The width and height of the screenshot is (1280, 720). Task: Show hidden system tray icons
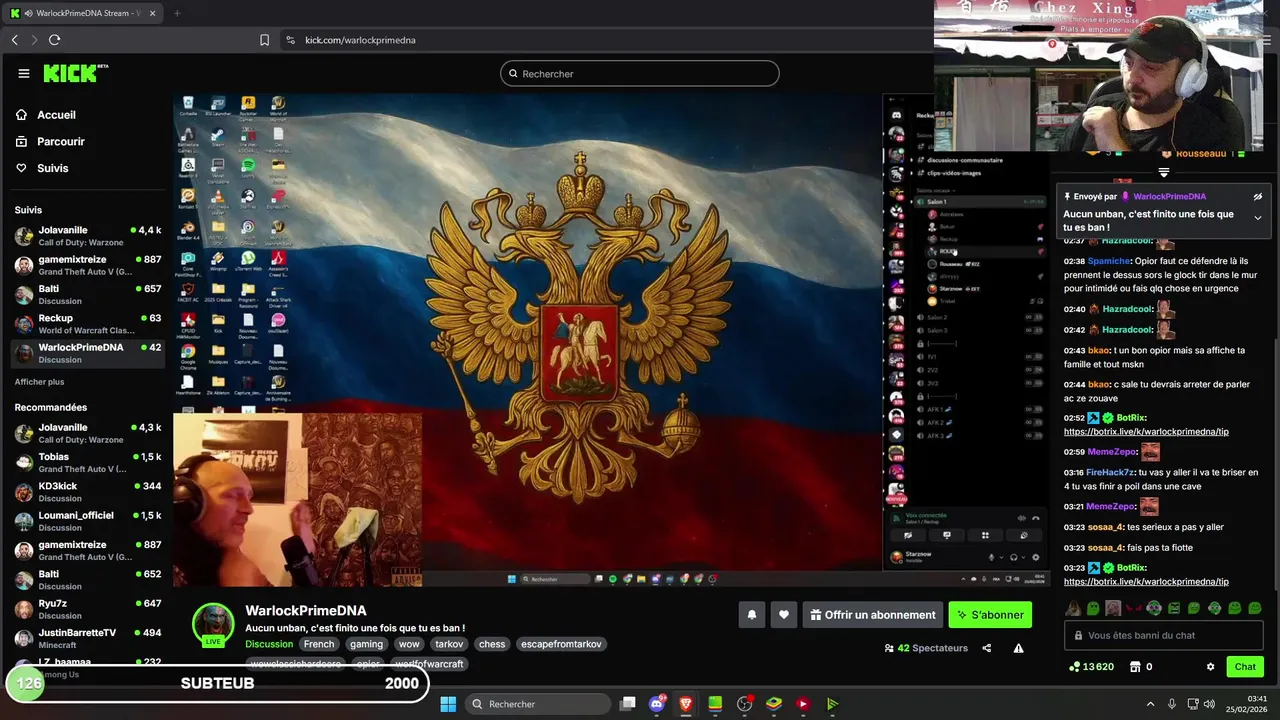[1150, 704]
